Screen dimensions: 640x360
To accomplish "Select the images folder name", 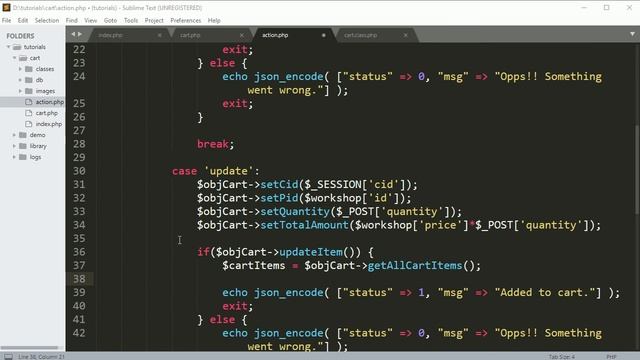I will (x=45, y=91).
